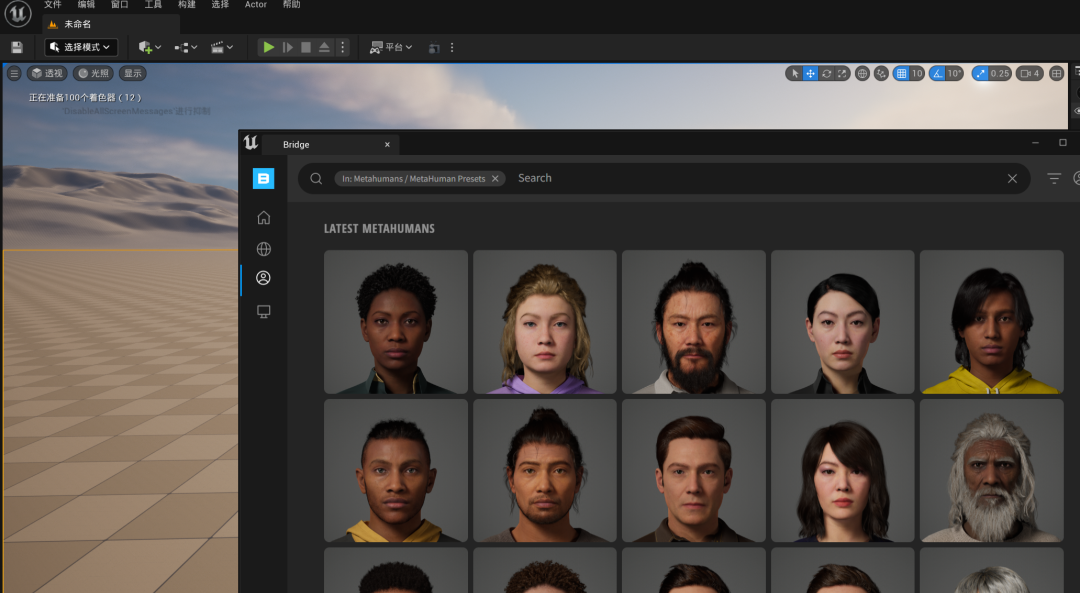
Task: Click the skip/advance frame playback button
Action: [288, 47]
